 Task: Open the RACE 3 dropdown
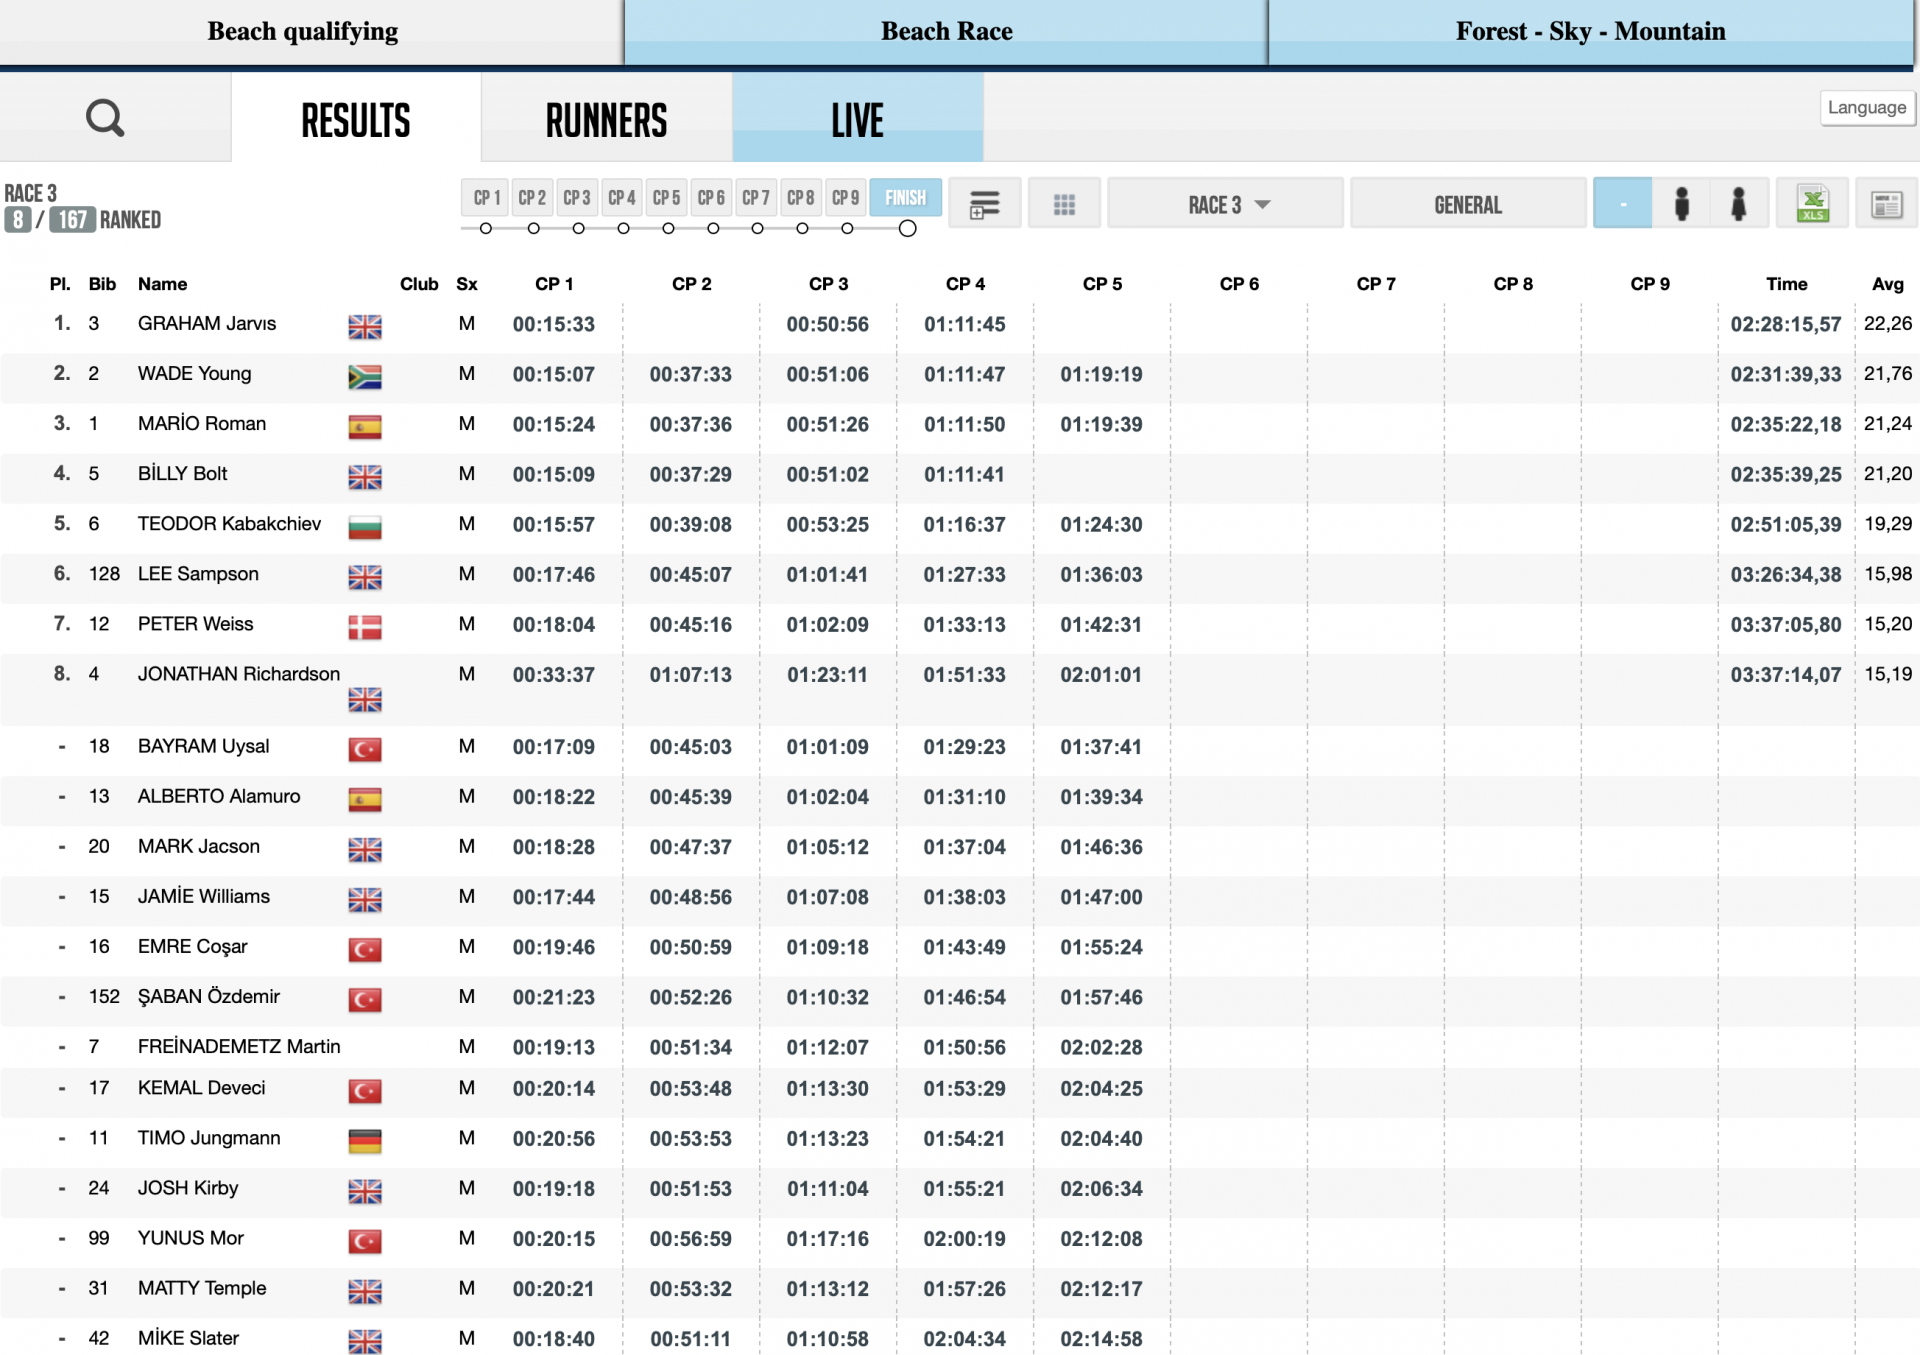point(1225,204)
